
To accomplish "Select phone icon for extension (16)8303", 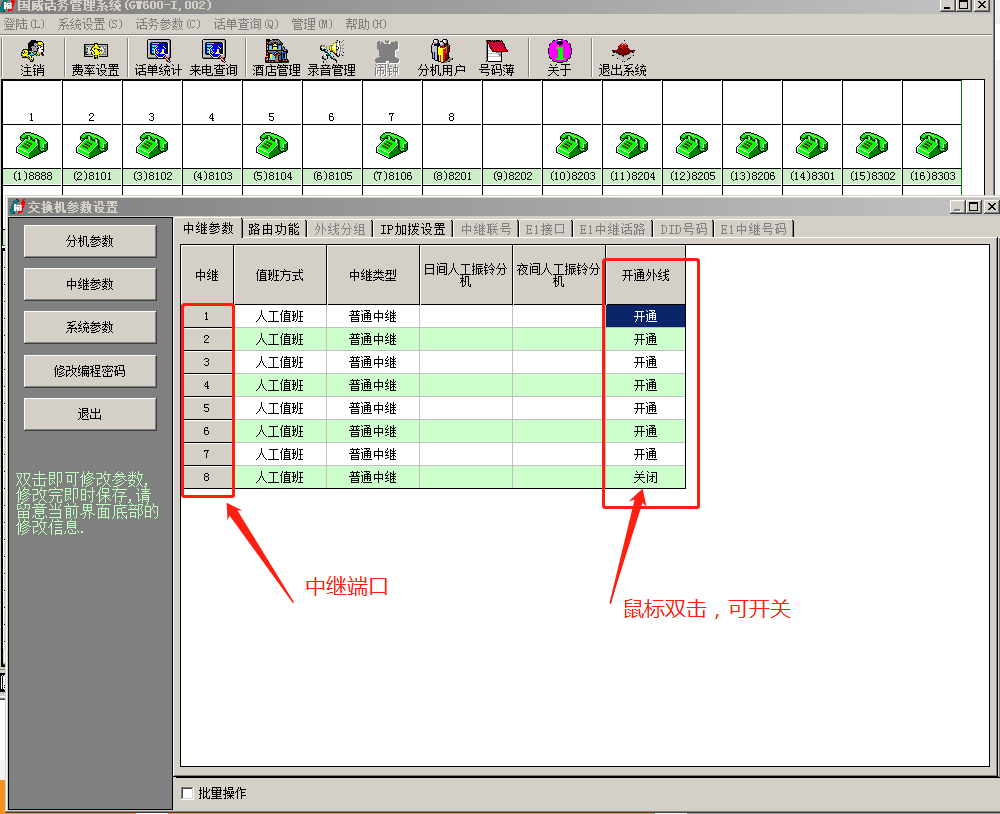I will (932, 145).
